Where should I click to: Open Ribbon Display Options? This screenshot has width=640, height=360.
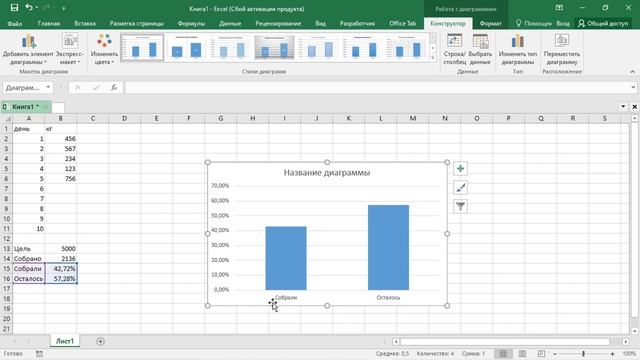pyautogui.click(x=559, y=8)
